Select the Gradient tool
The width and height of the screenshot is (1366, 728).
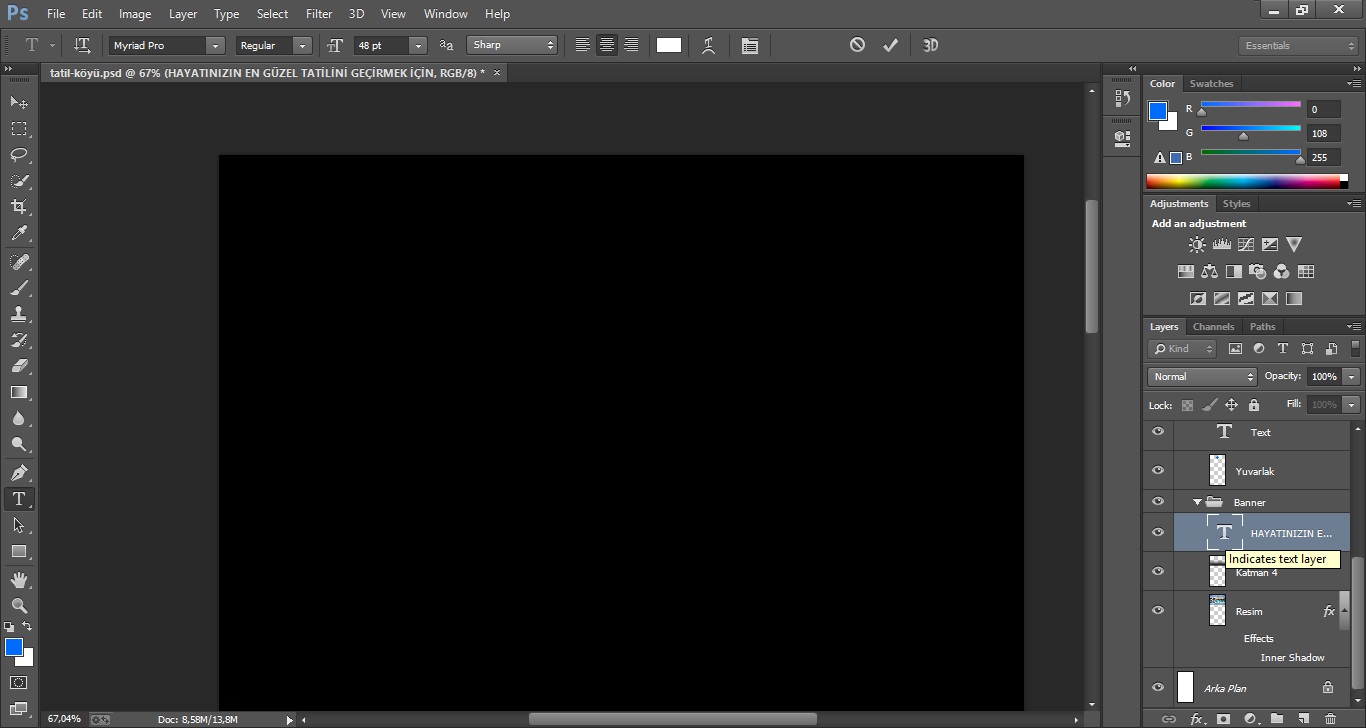point(19,392)
